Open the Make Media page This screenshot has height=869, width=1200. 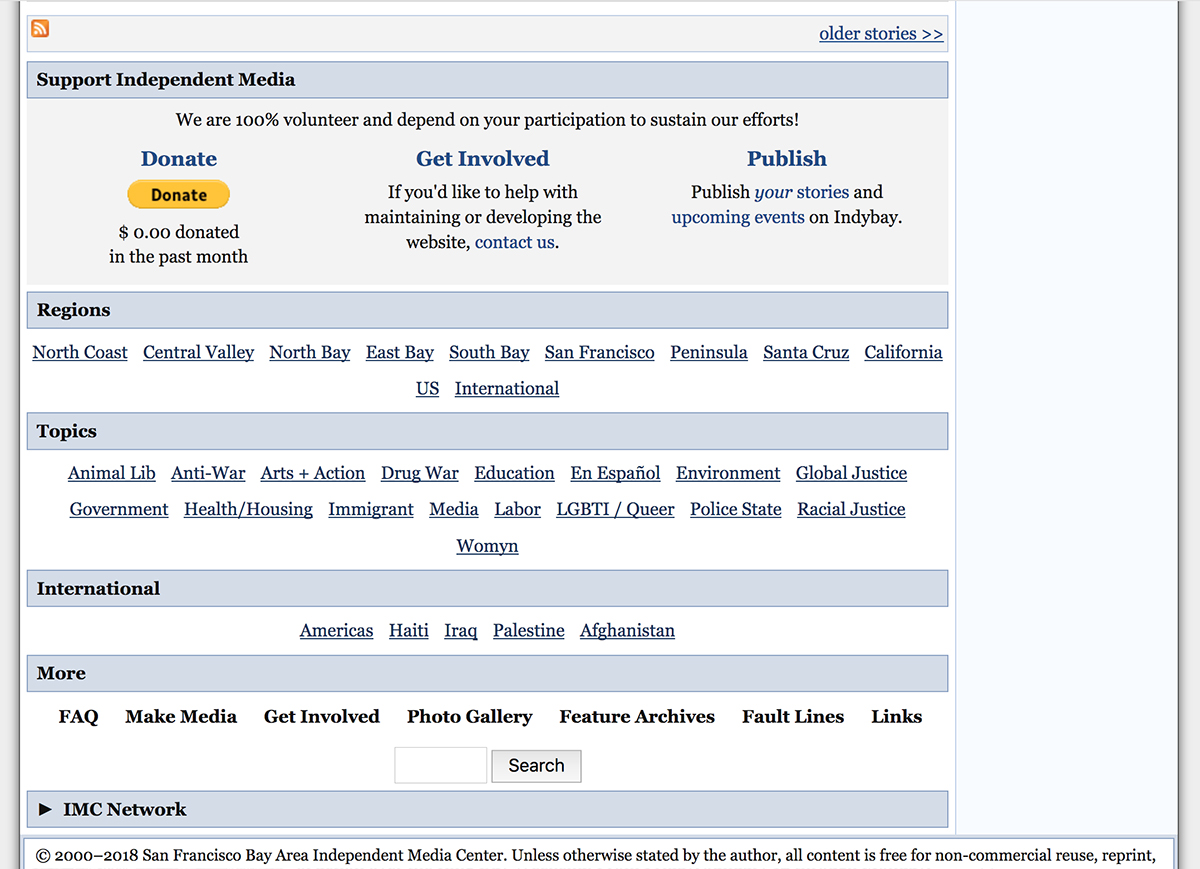pos(181,717)
